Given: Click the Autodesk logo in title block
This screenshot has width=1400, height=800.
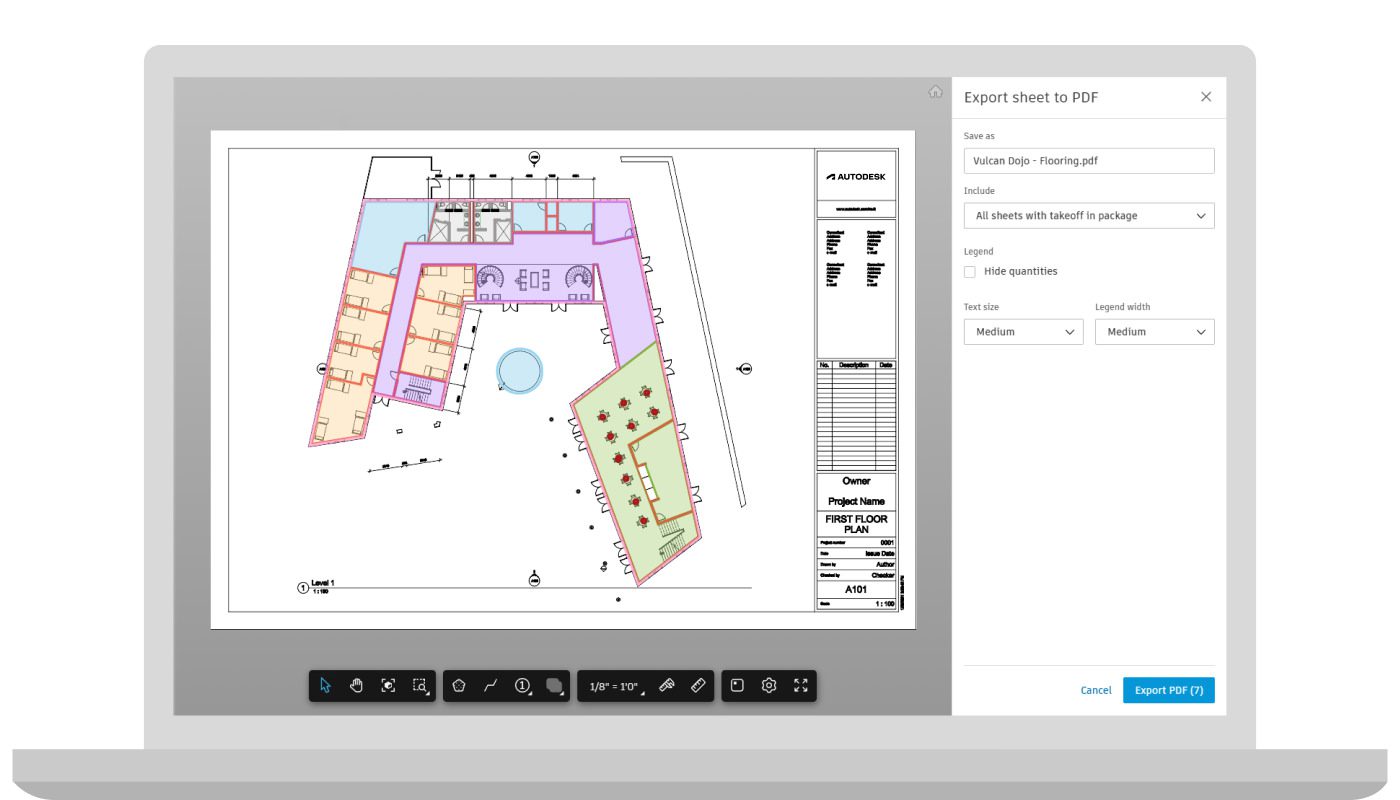Looking at the screenshot, I should point(856,177).
